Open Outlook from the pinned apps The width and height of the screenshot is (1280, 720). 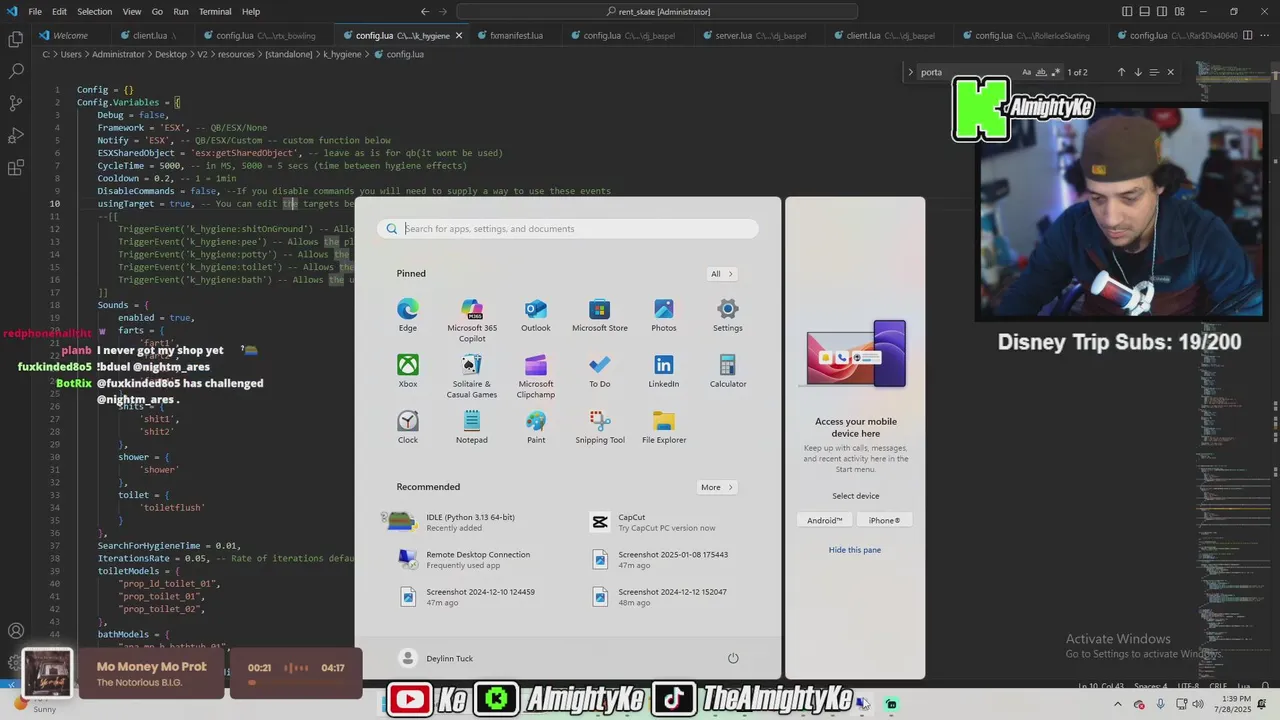click(535, 315)
